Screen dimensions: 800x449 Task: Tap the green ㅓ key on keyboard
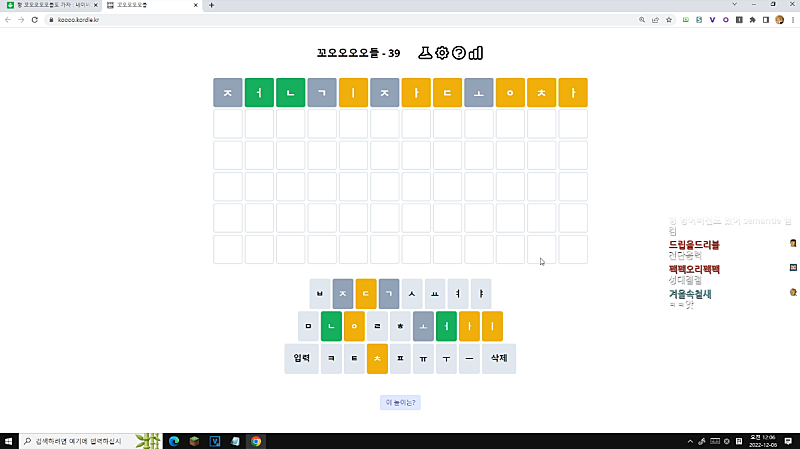tap(446, 326)
